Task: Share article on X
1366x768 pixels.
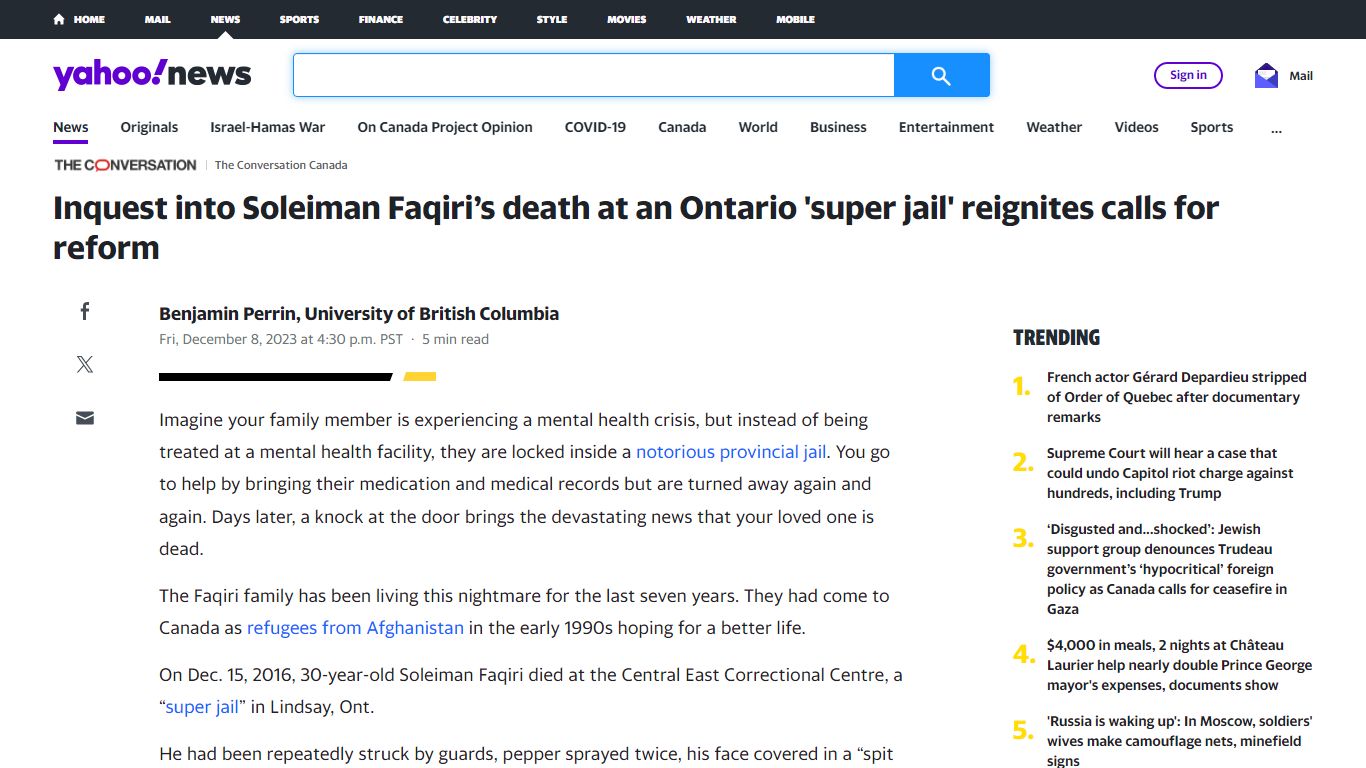Action: click(x=85, y=364)
